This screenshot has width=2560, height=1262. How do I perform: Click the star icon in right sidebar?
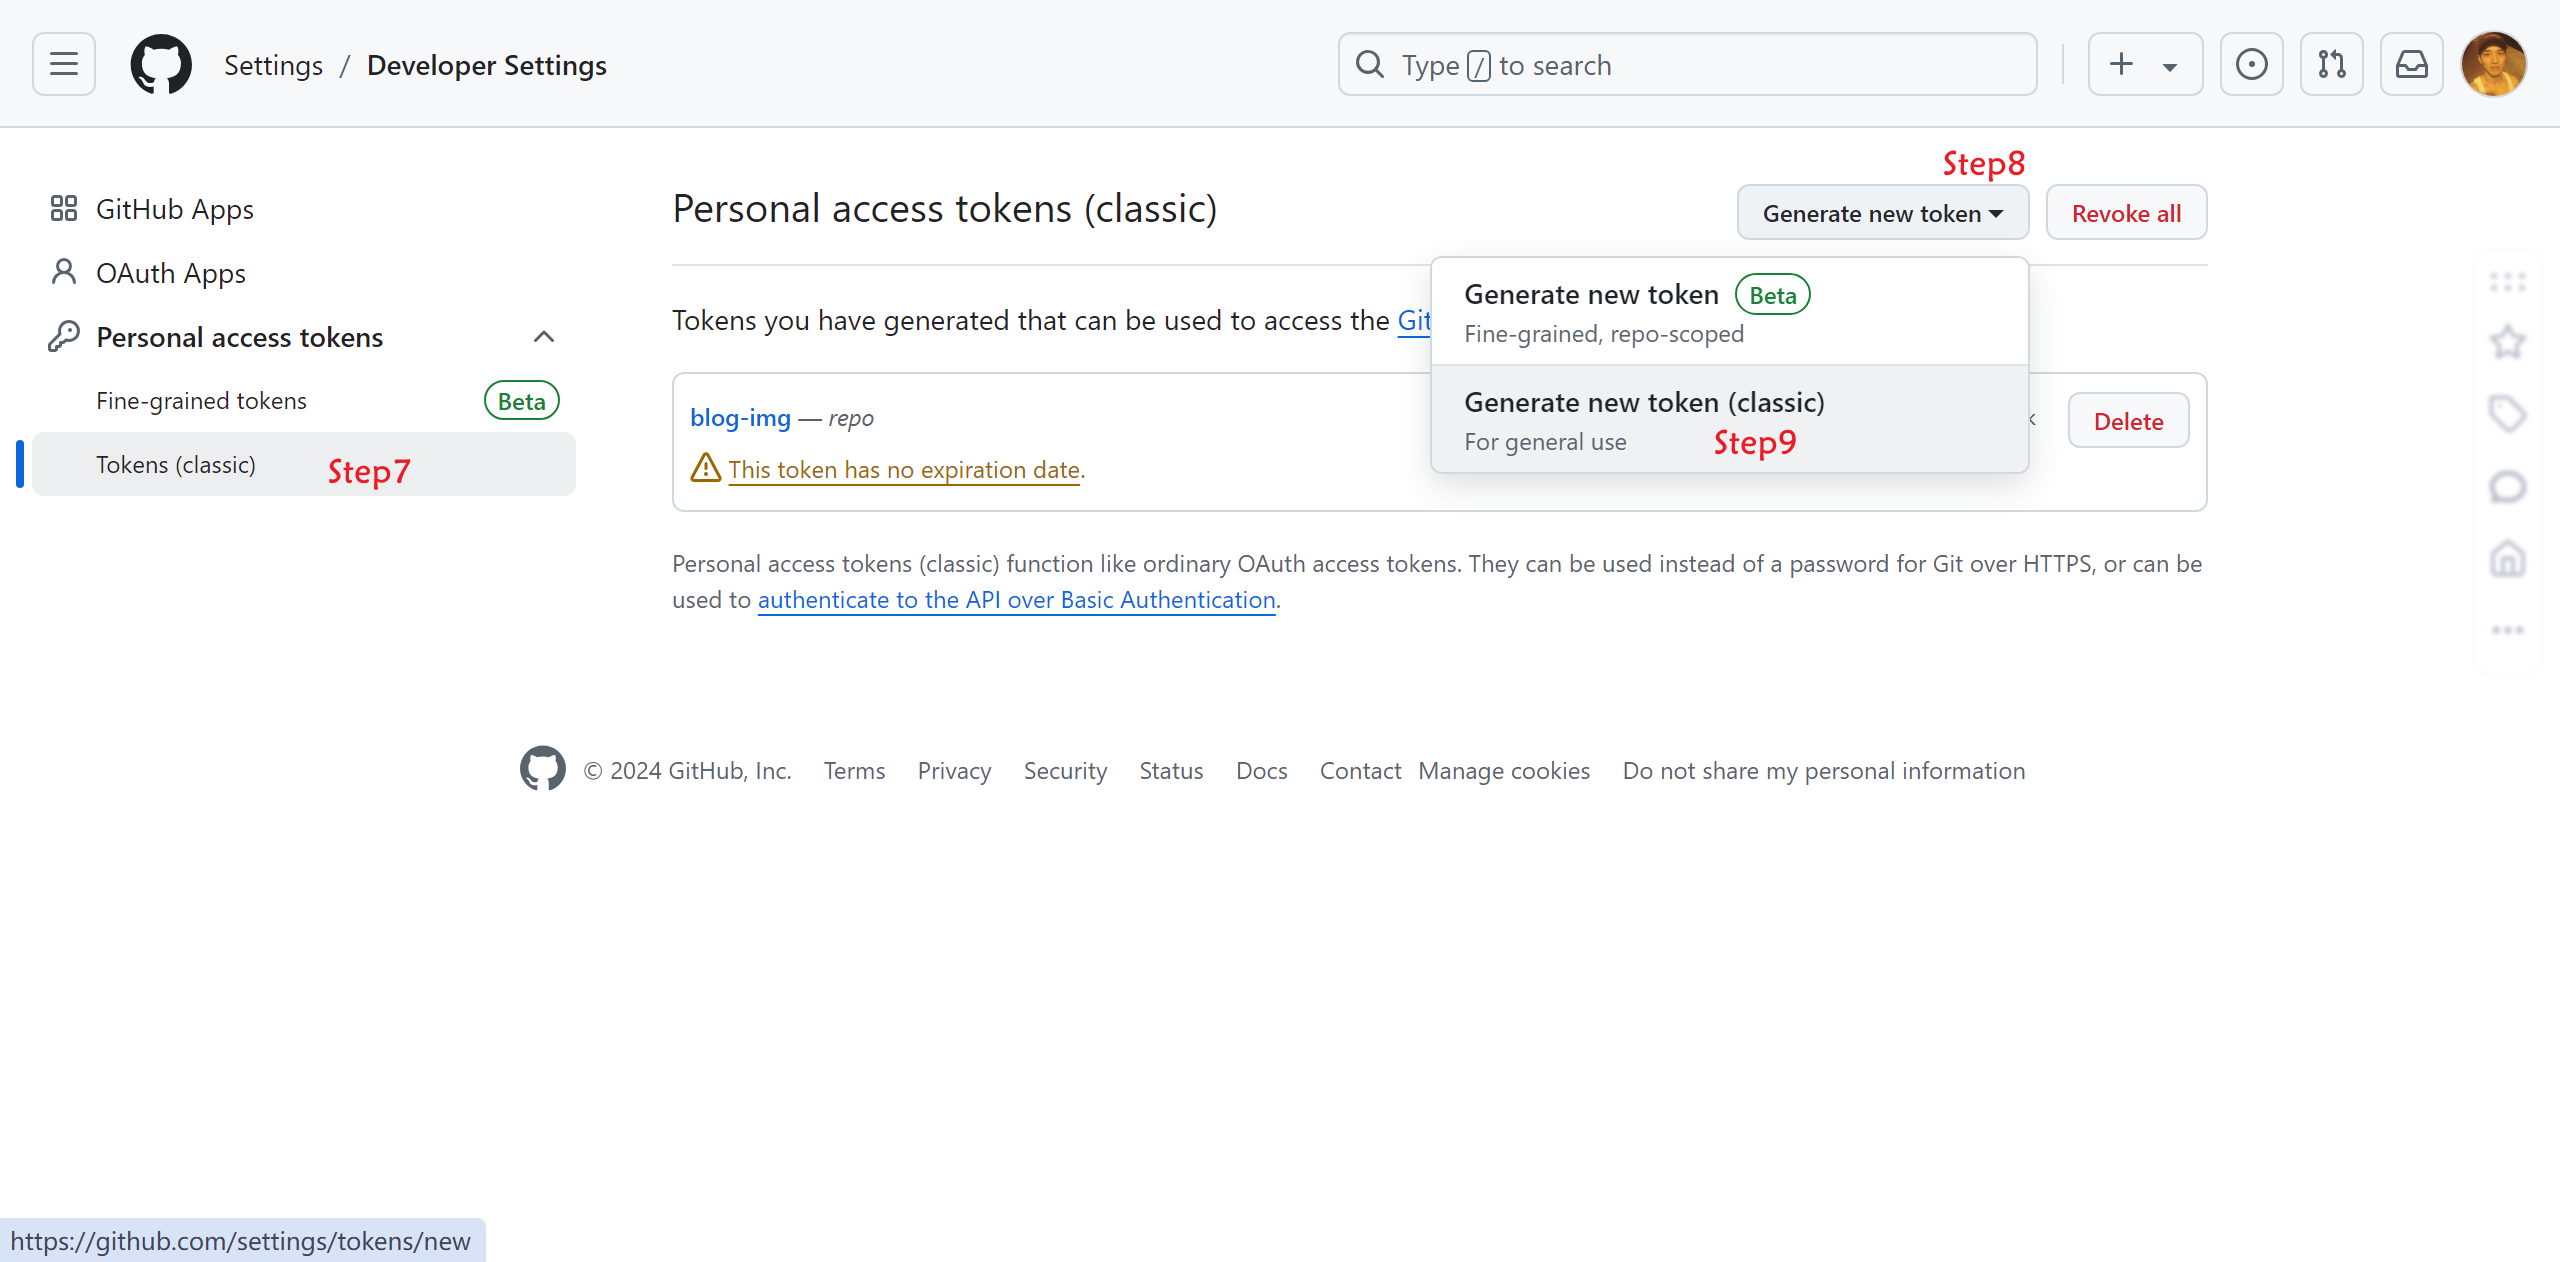click(x=2507, y=343)
